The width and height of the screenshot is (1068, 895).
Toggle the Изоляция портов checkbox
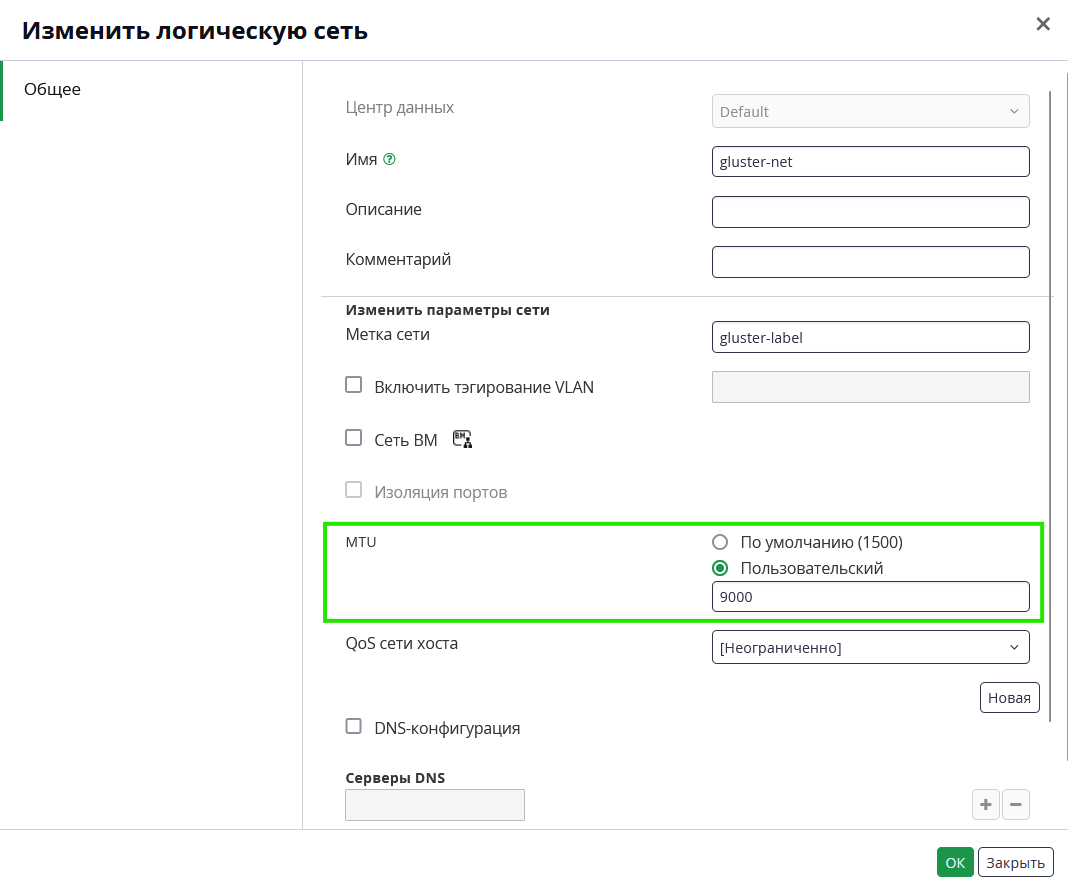[354, 490]
